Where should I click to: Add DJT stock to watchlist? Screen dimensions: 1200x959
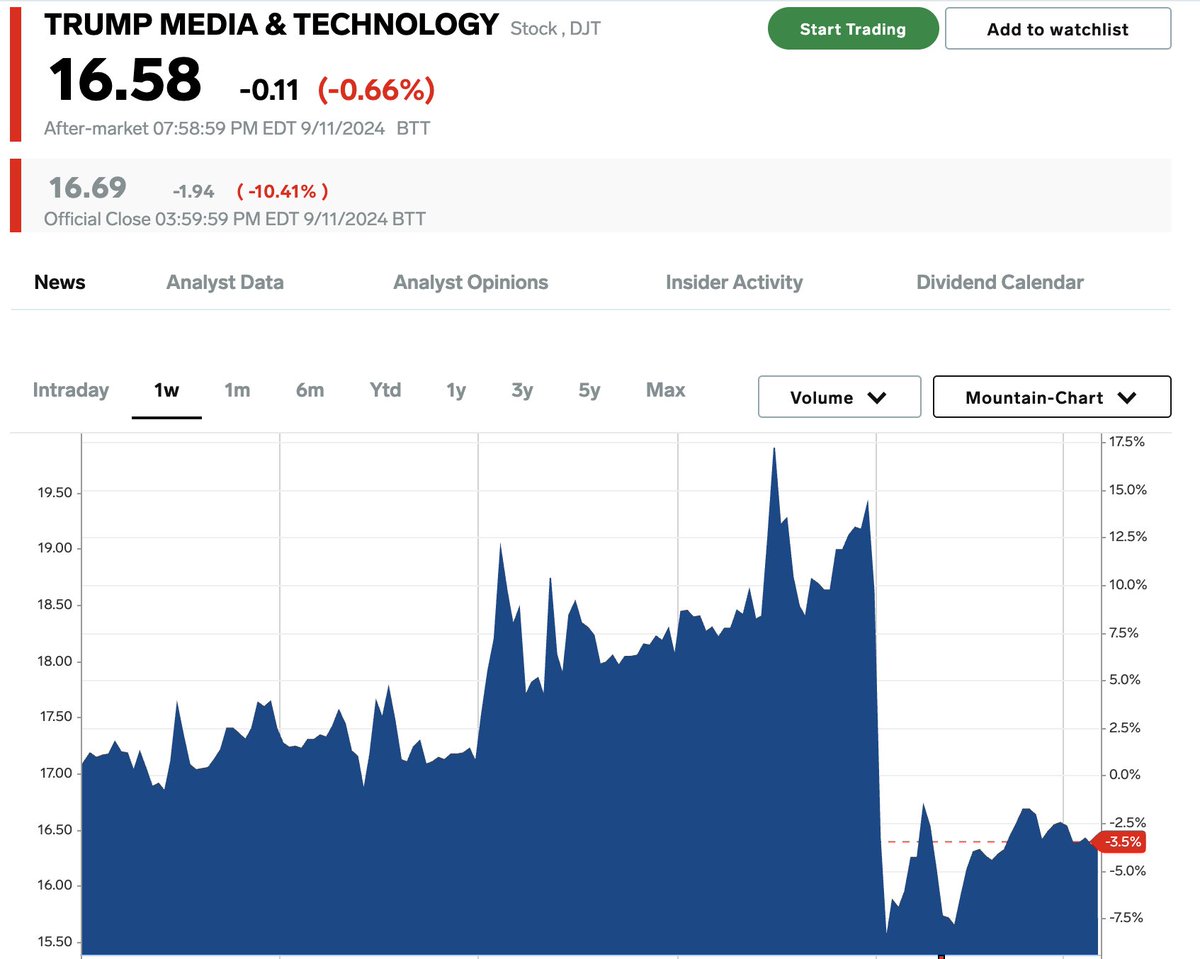(1057, 29)
